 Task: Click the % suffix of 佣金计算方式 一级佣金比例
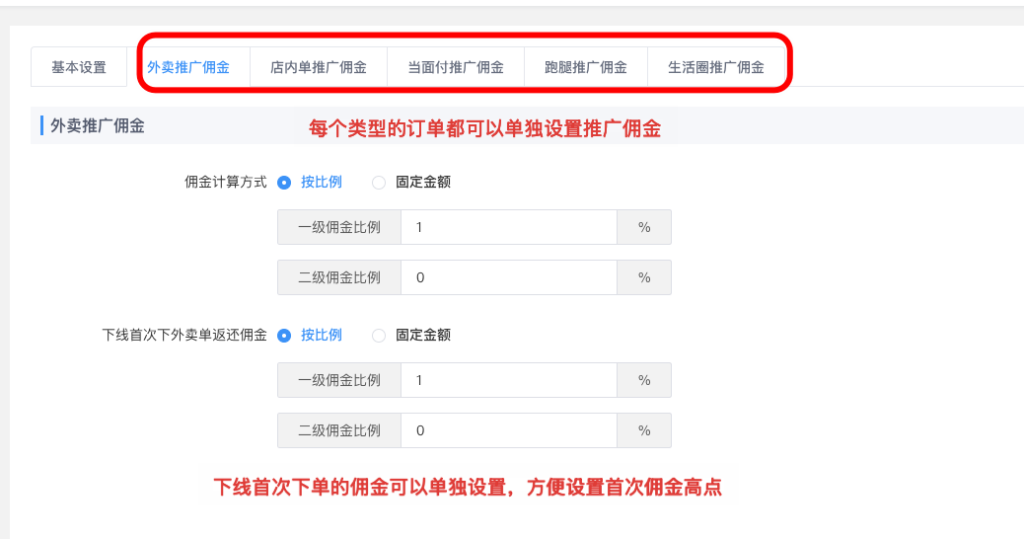(x=644, y=228)
